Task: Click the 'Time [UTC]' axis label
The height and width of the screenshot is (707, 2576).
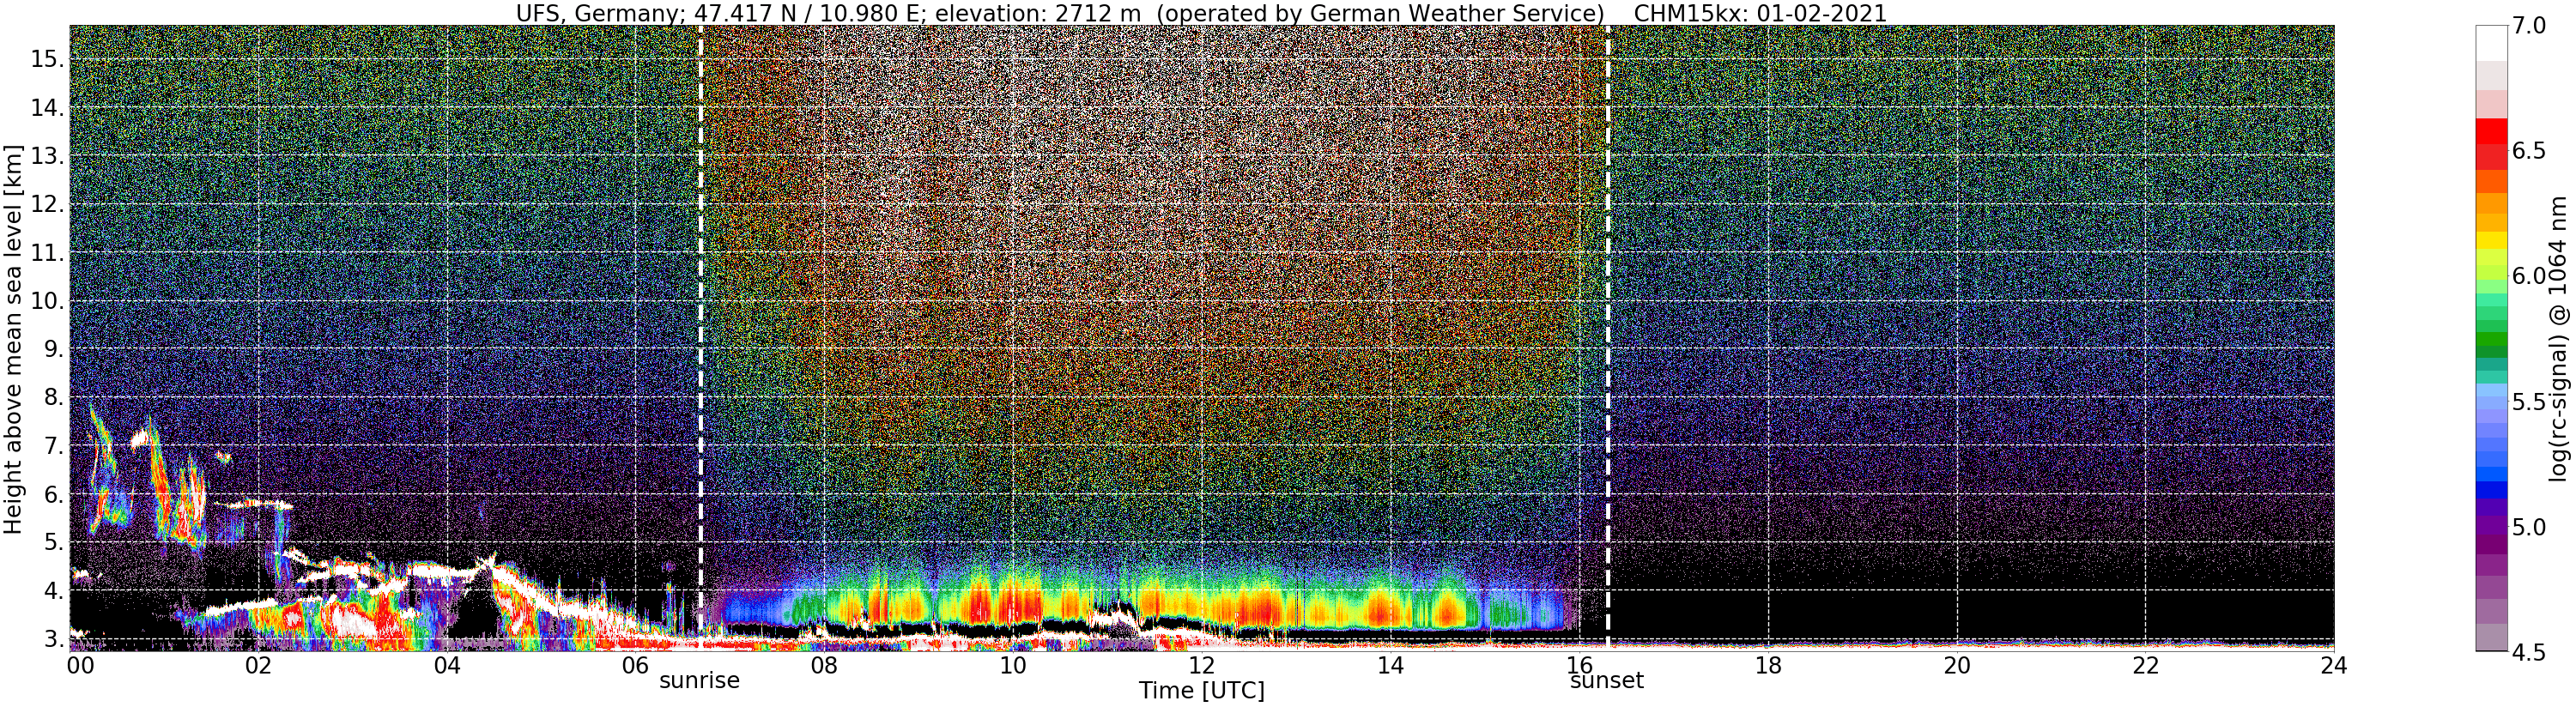Action: pos(1201,691)
